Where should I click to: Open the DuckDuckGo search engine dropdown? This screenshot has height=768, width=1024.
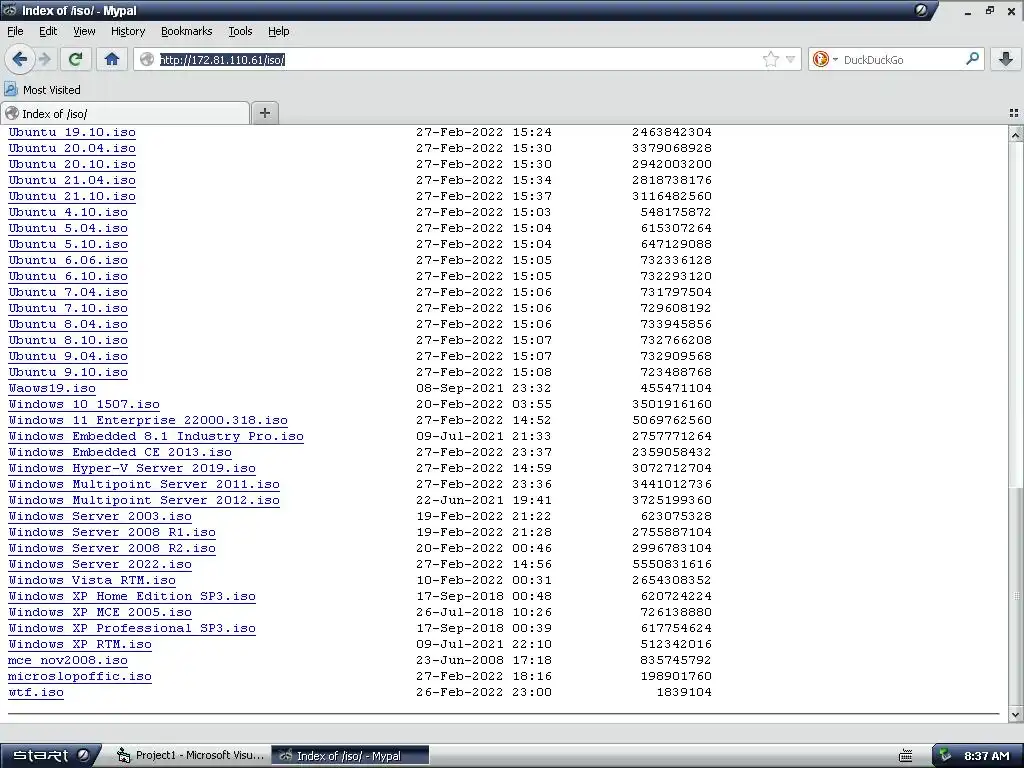click(825, 59)
